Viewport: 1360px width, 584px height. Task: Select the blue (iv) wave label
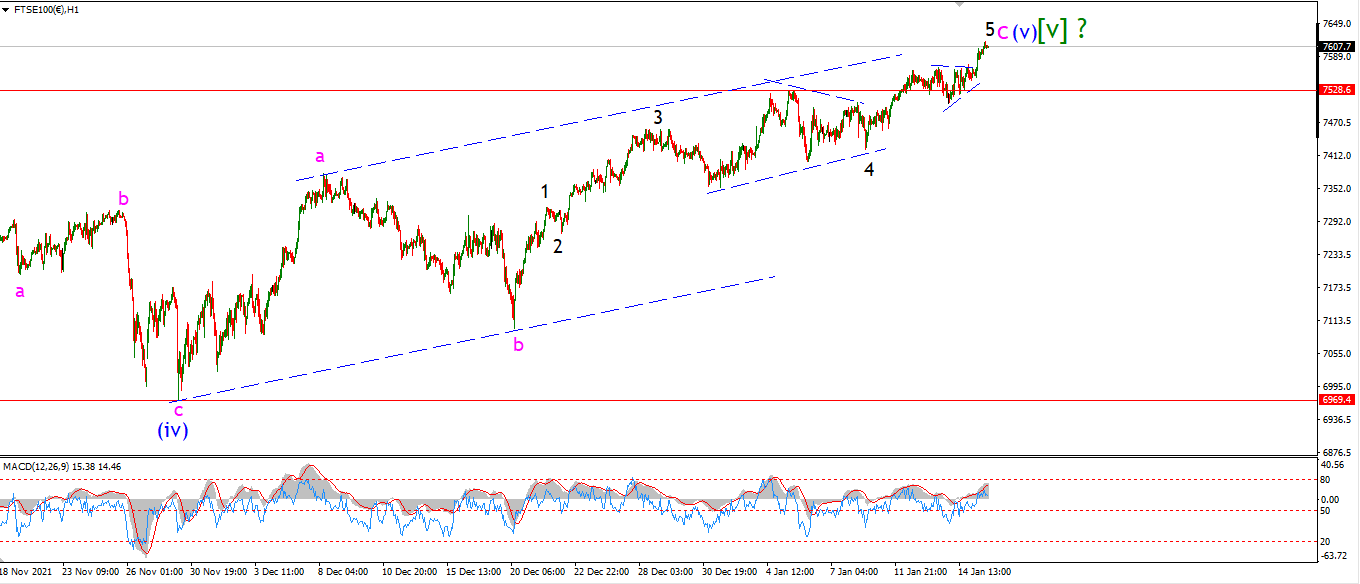[173, 430]
